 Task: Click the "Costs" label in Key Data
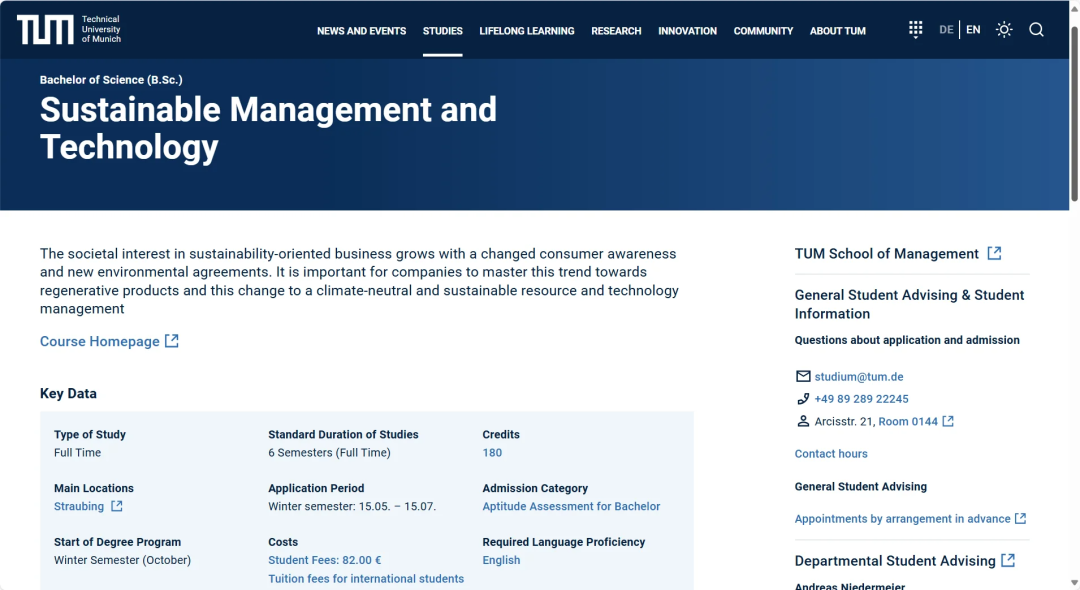point(283,542)
